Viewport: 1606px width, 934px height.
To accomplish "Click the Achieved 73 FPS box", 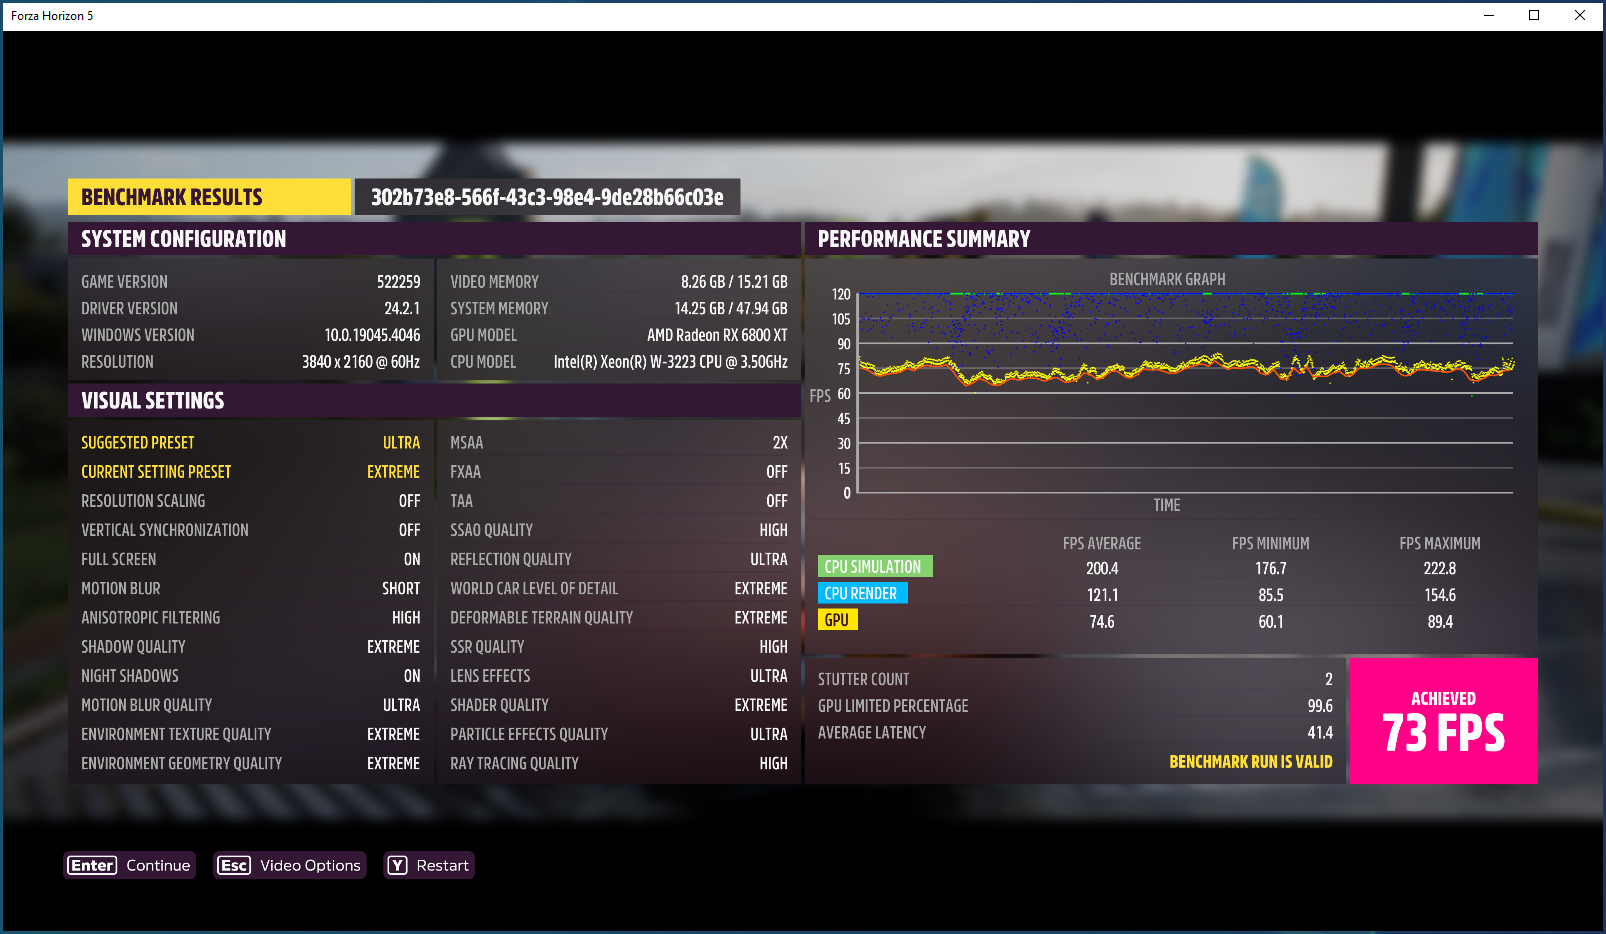I will pos(1443,720).
